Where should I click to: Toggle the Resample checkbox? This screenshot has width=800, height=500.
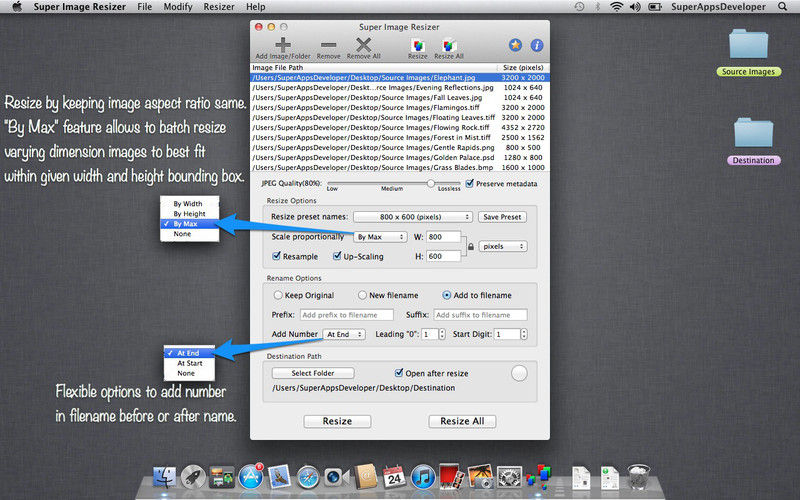coord(276,256)
